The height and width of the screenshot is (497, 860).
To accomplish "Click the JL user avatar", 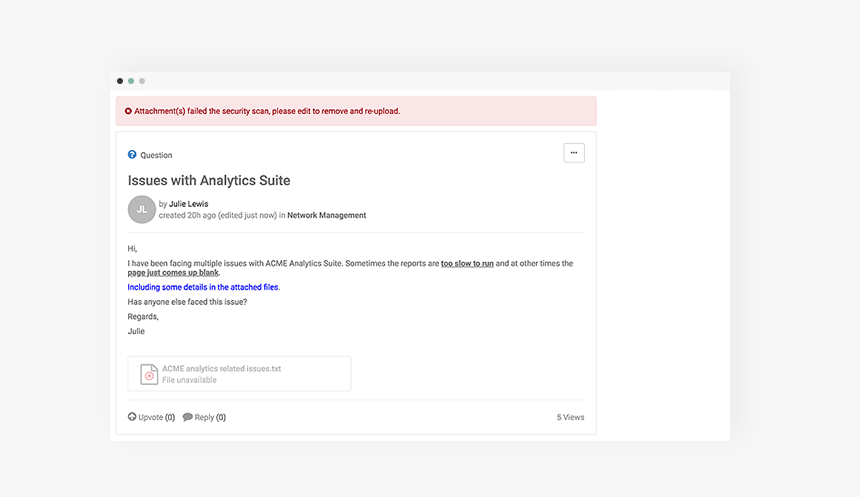I will click(142, 209).
